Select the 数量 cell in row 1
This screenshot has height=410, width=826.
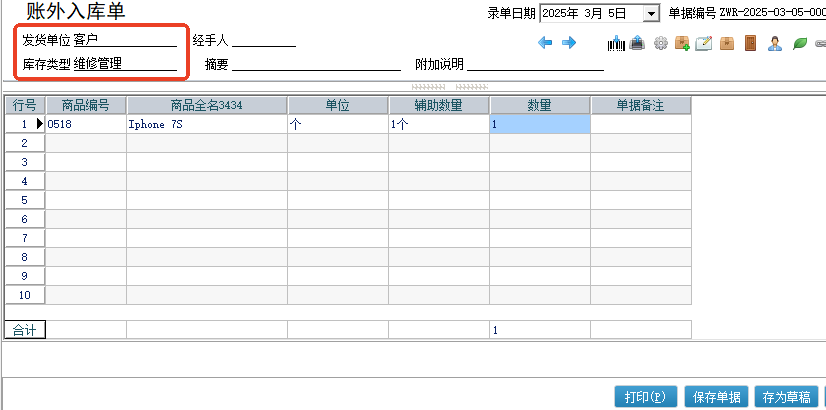pos(539,125)
